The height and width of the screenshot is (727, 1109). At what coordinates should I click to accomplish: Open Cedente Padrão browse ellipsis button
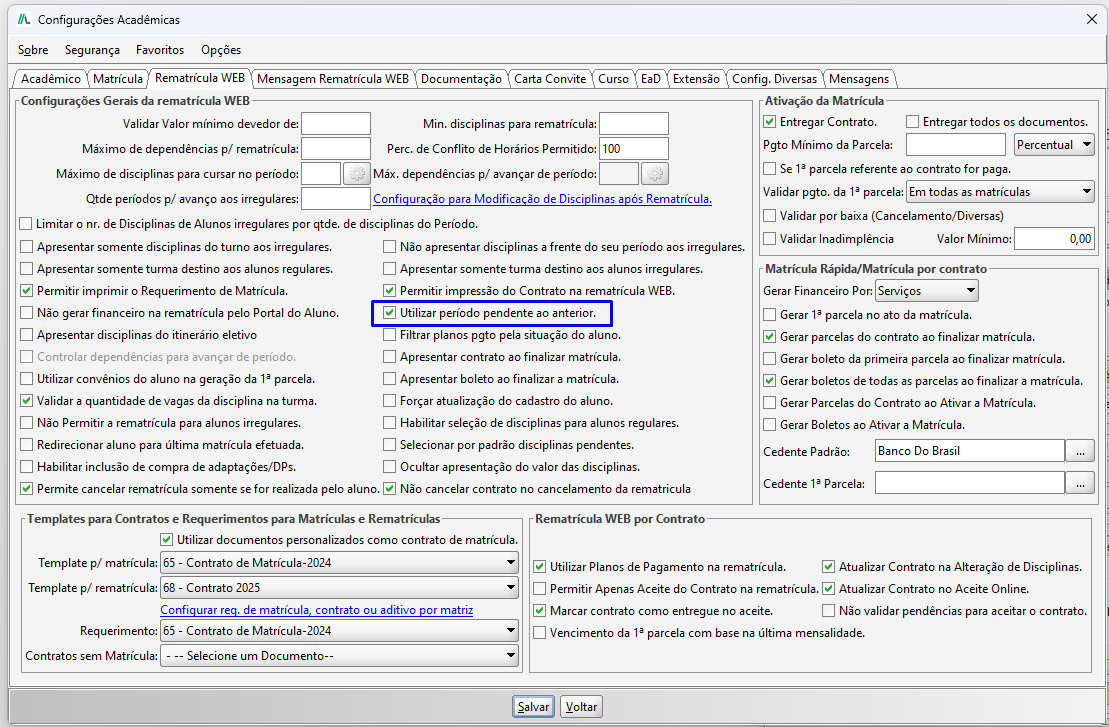[1080, 451]
